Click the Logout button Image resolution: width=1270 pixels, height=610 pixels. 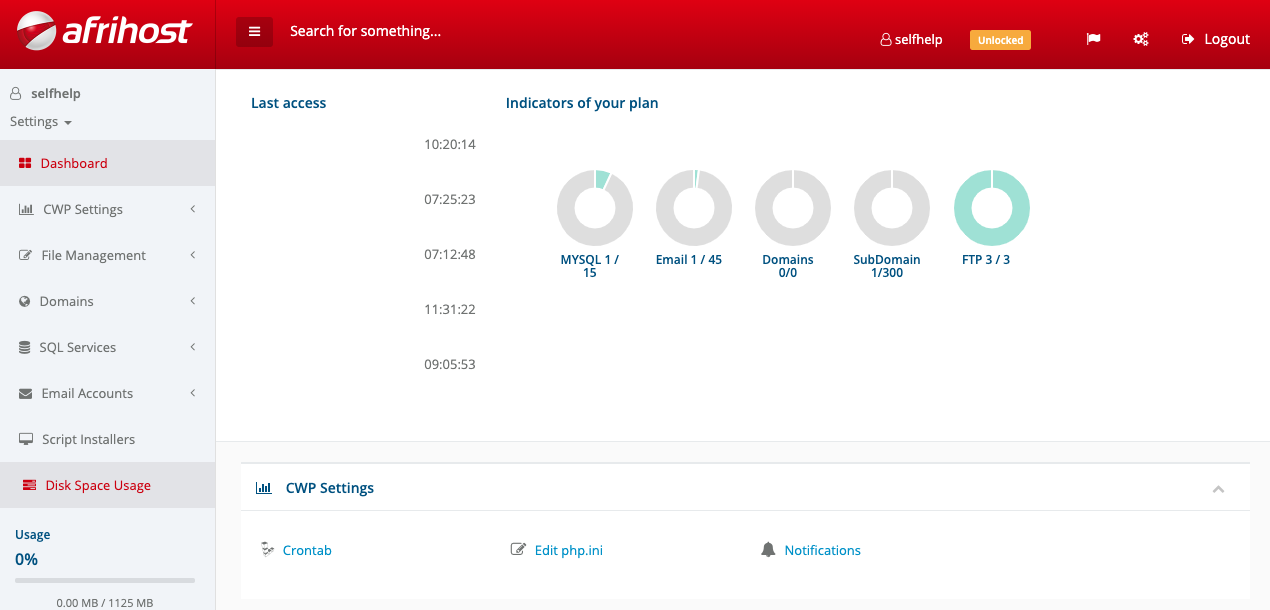point(1215,39)
